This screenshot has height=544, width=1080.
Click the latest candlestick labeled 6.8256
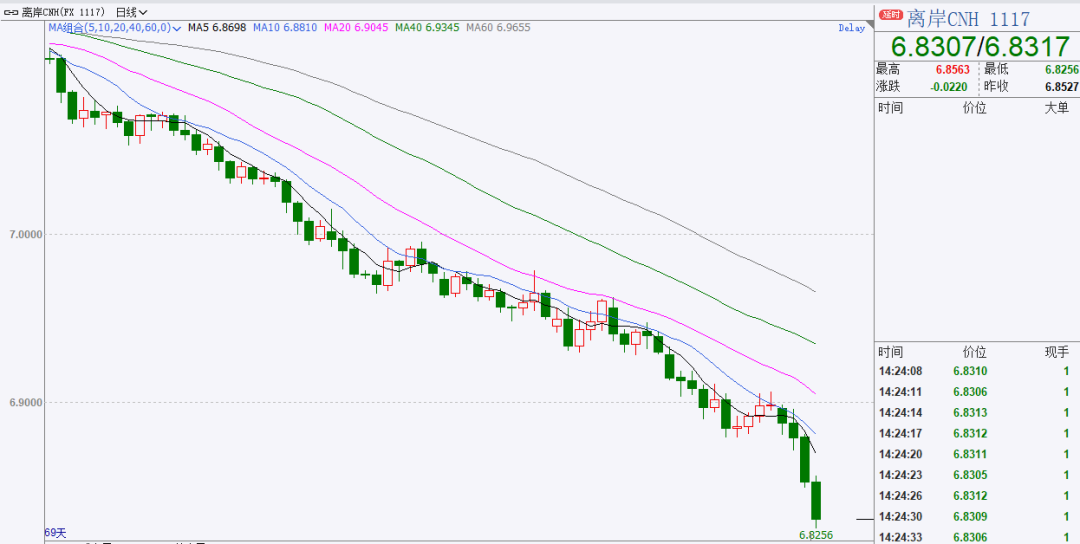click(x=816, y=500)
